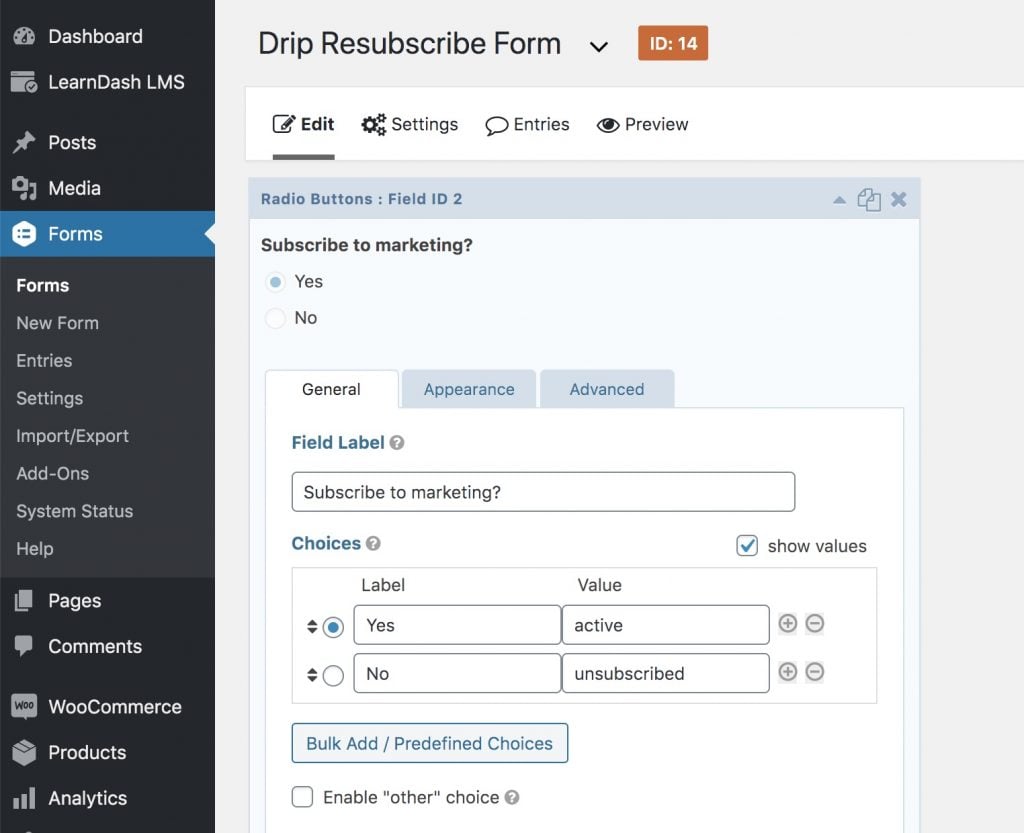This screenshot has width=1024, height=833.
Task: Click the Analytics bar chart icon
Action: pos(24,798)
